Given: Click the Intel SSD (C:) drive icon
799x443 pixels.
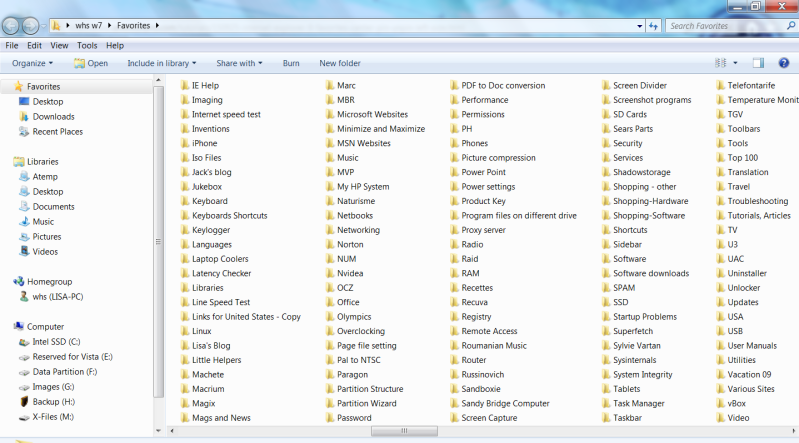Looking at the screenshot, I should pos(24,342).
